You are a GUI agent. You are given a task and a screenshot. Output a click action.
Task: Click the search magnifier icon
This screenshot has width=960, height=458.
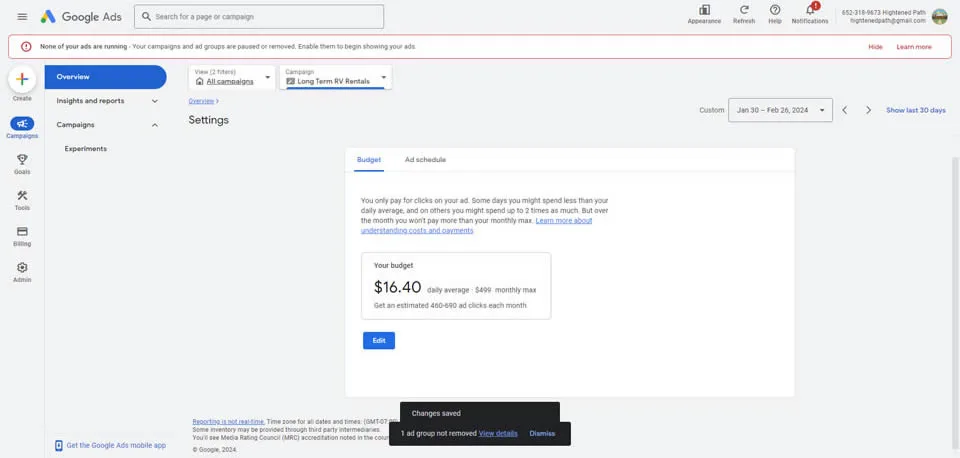(146, 17)
